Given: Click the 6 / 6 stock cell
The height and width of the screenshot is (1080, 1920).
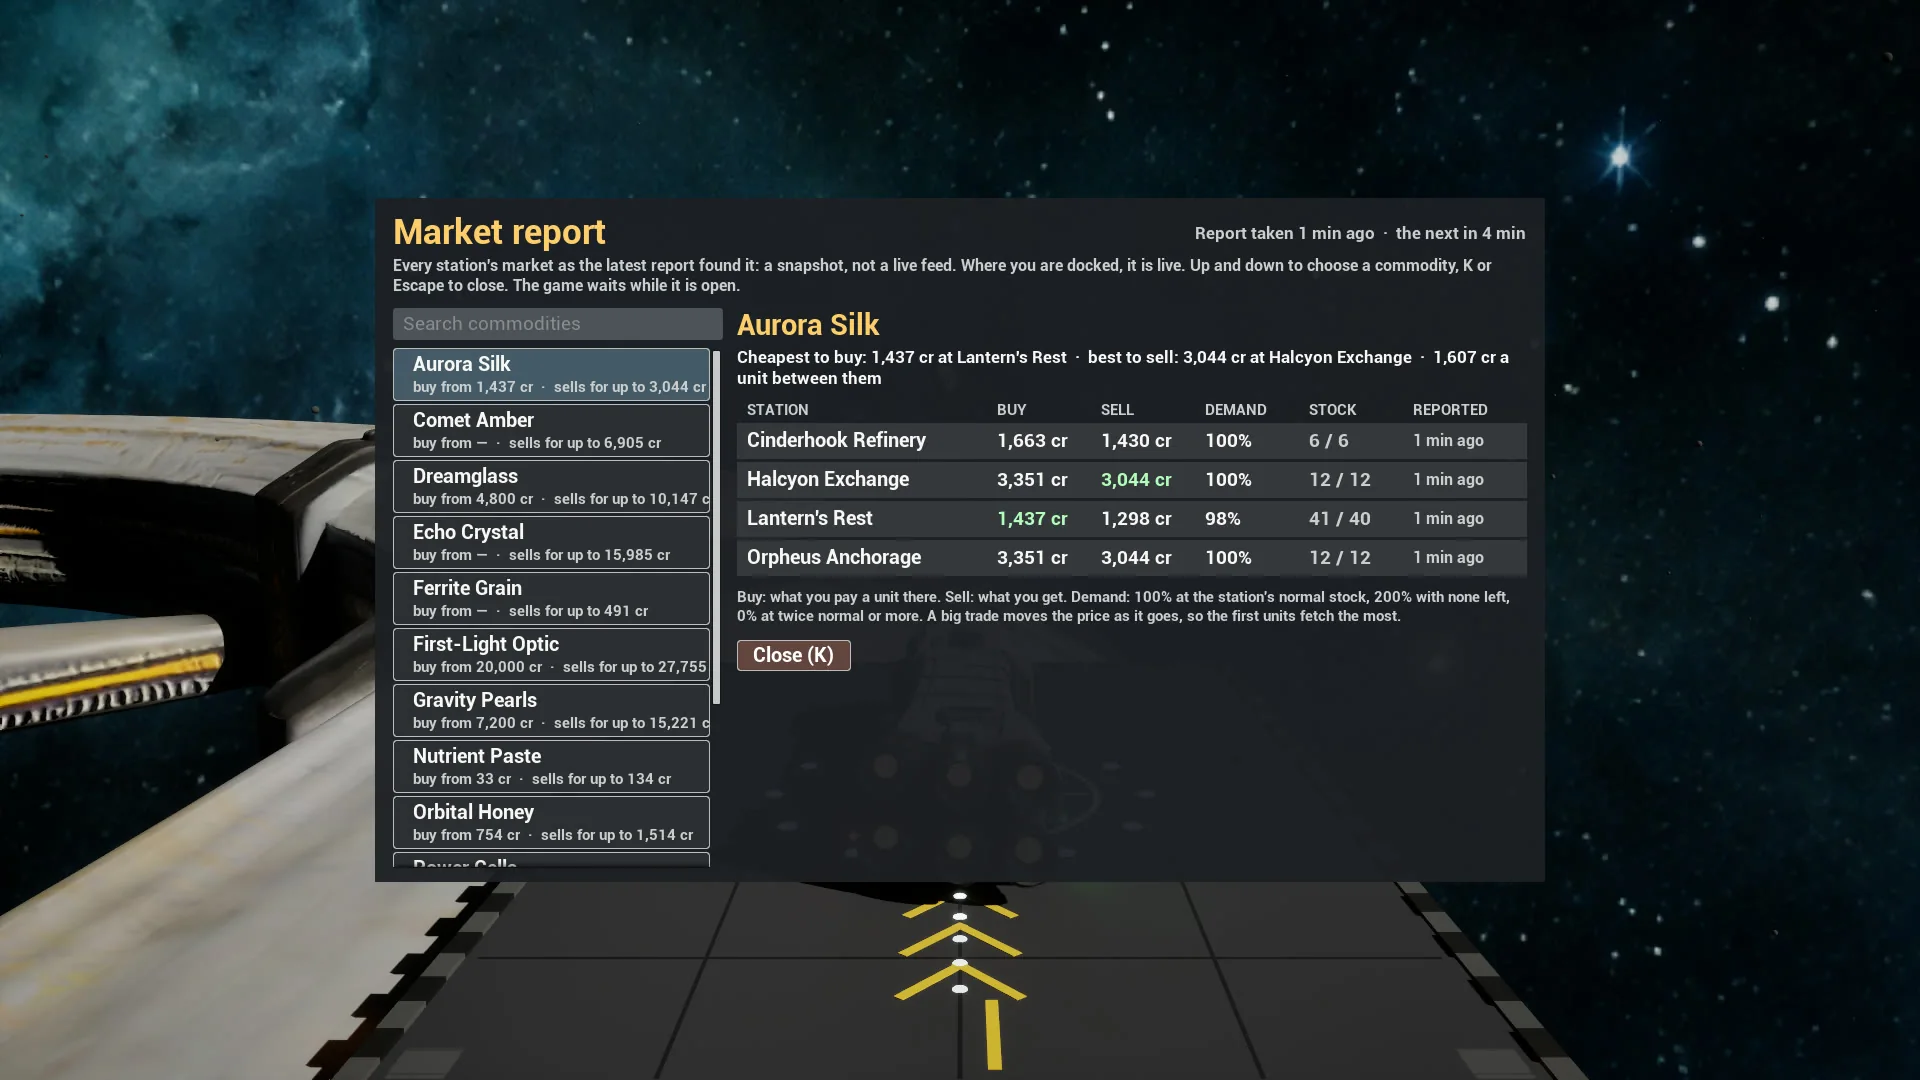Looking at the screenshot, I should [1328, 441].
